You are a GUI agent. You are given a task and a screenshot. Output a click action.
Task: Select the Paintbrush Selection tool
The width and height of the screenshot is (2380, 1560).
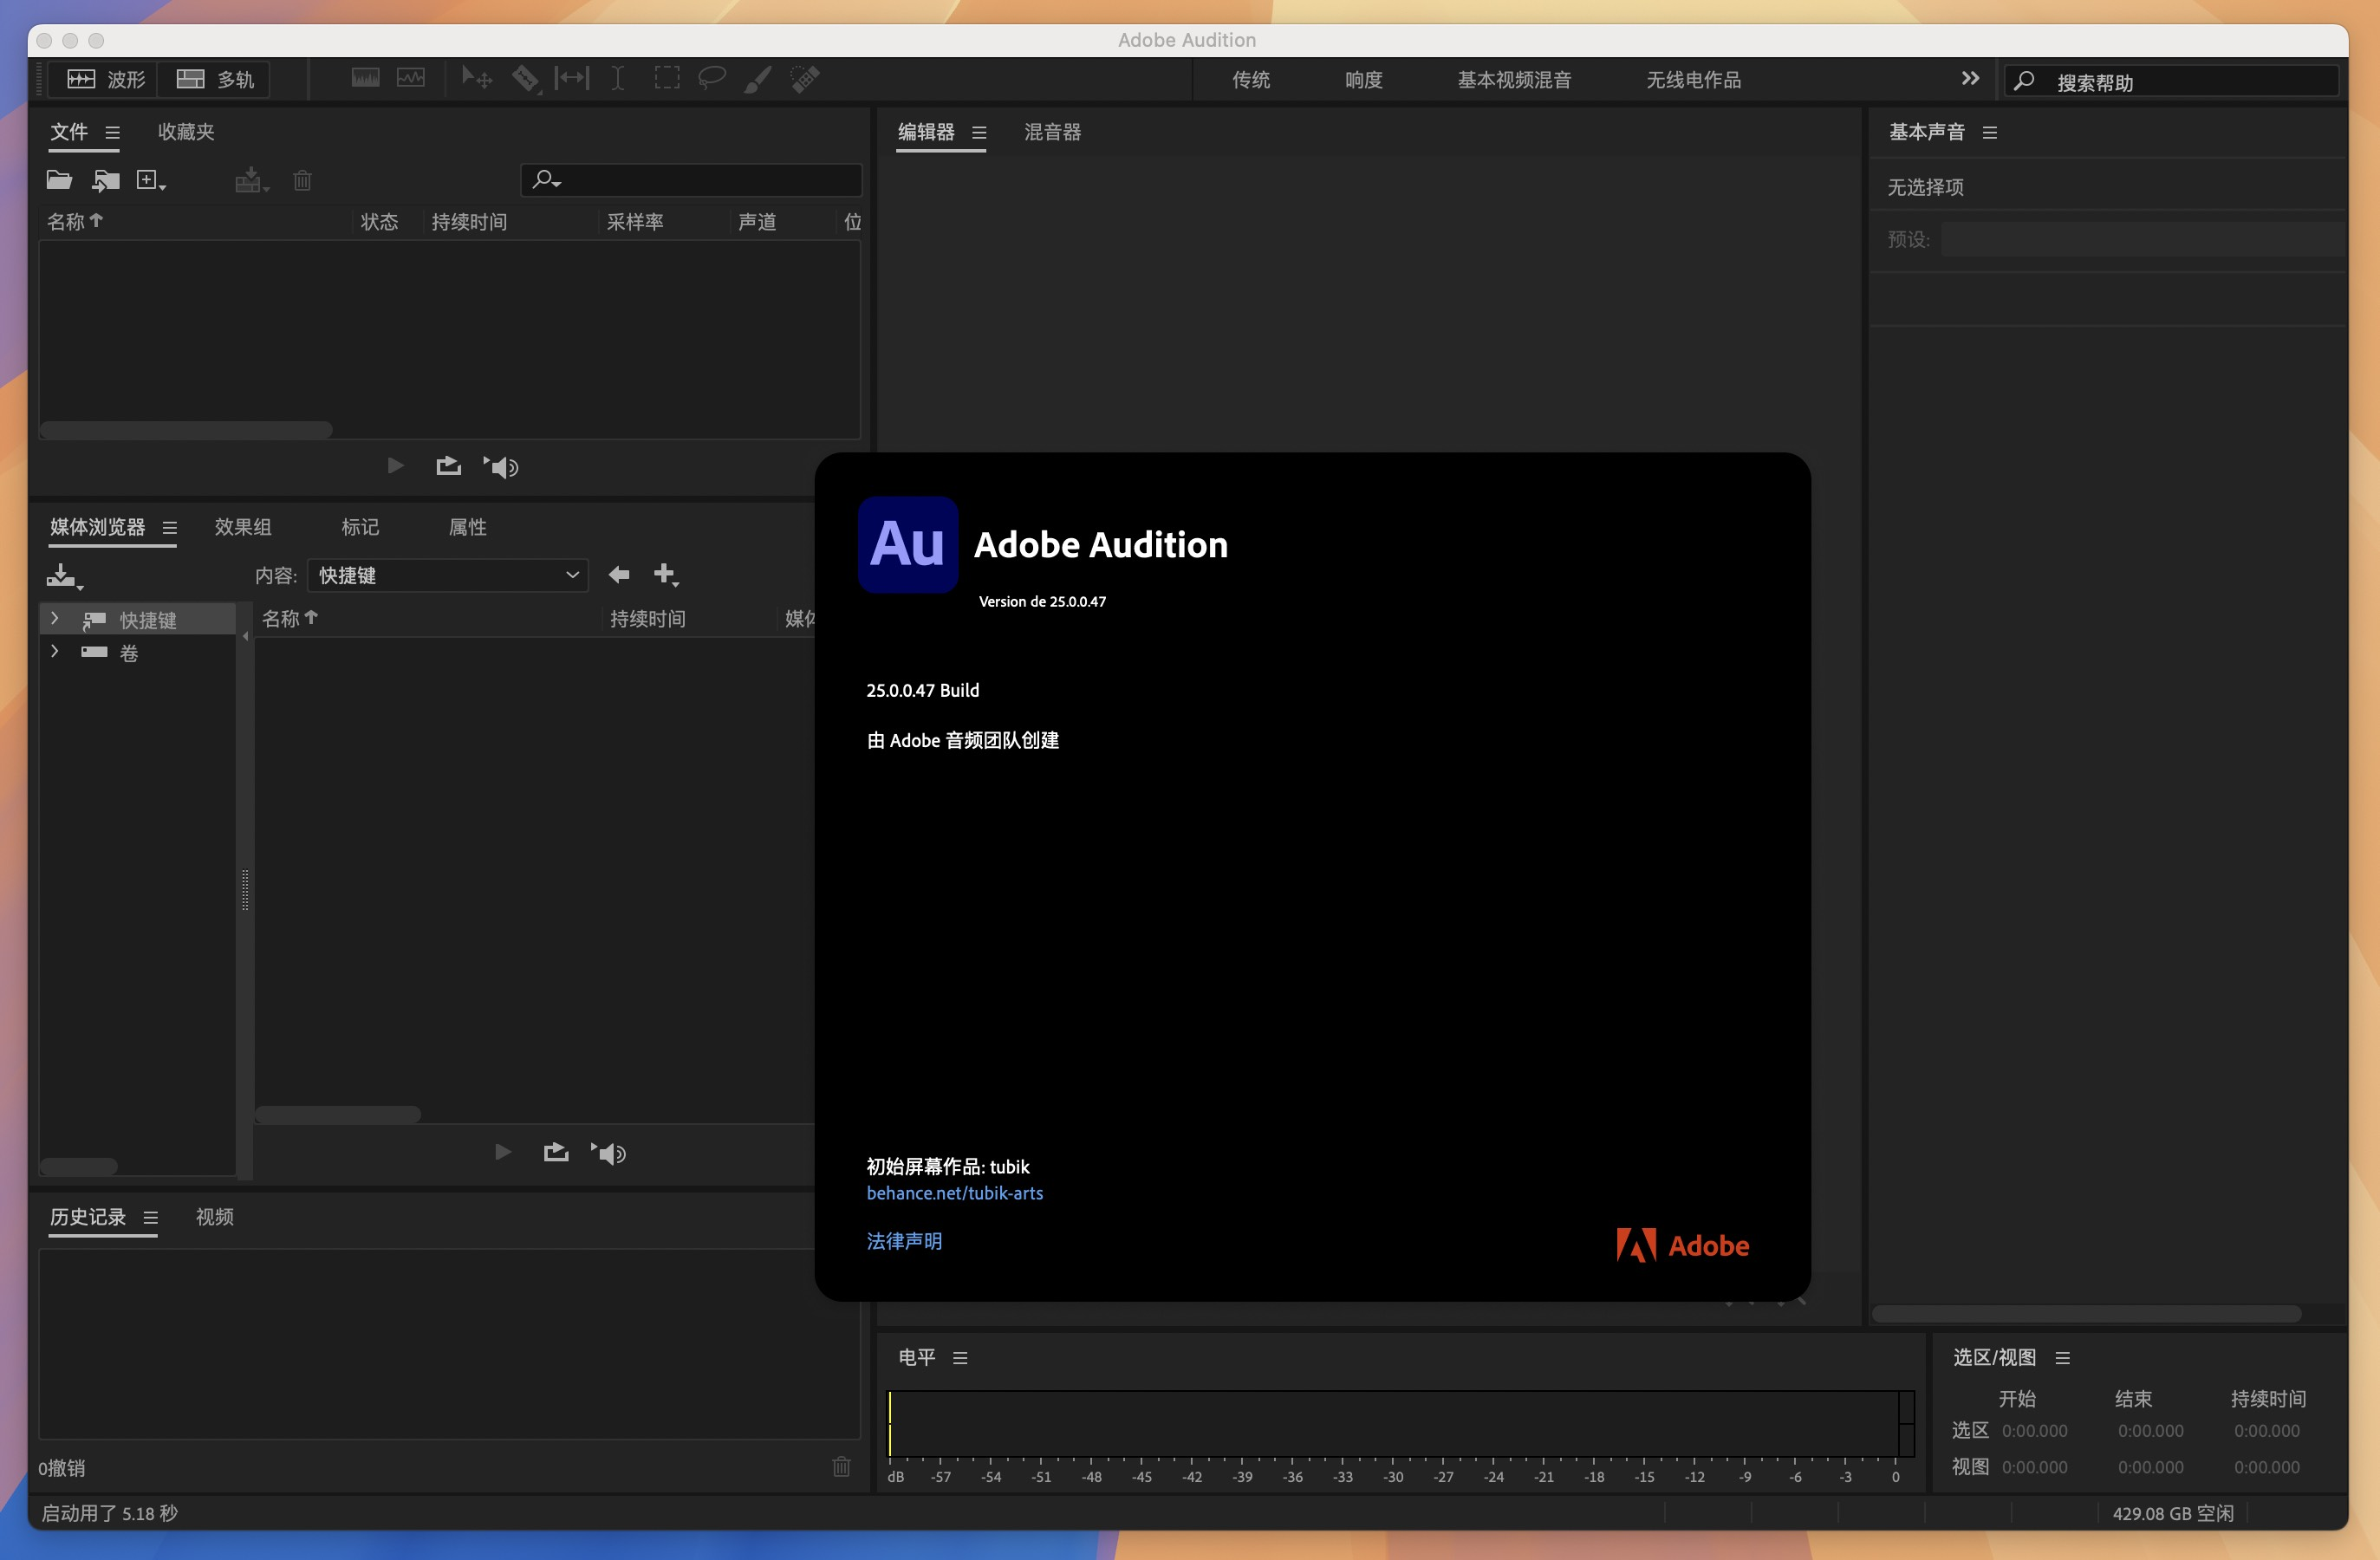pyautogui.click(x=758, y=78)
